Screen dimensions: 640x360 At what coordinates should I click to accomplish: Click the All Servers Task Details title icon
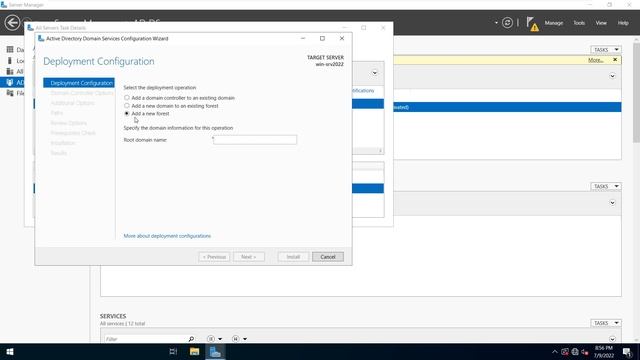pos(30,28)
